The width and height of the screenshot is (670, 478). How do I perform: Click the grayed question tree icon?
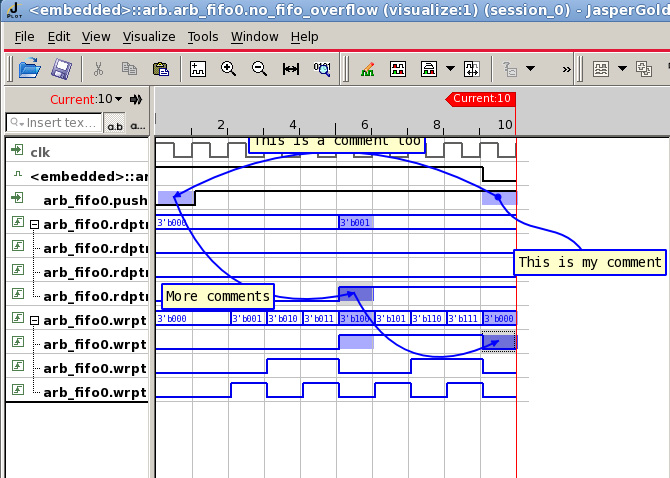point(509,69)
